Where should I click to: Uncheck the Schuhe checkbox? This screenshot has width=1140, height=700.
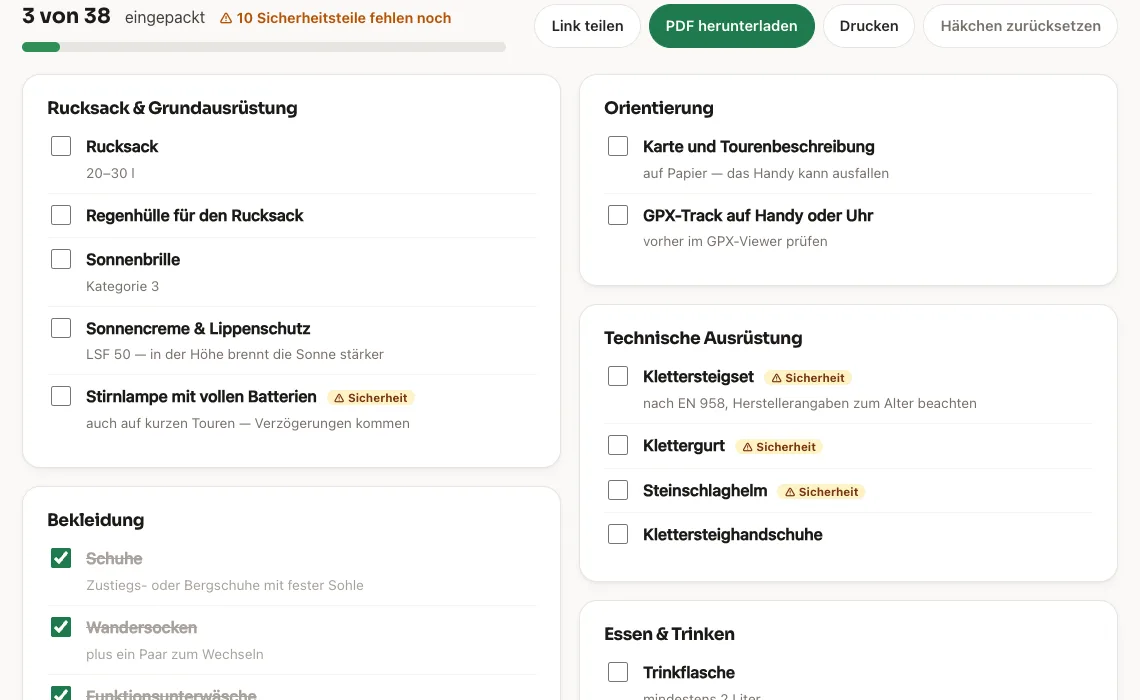pos(61,558)
